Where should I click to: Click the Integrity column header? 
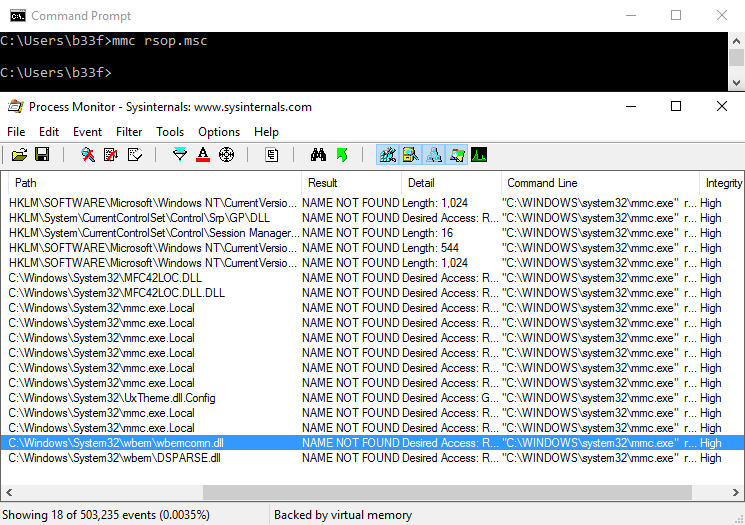(722, 183)
